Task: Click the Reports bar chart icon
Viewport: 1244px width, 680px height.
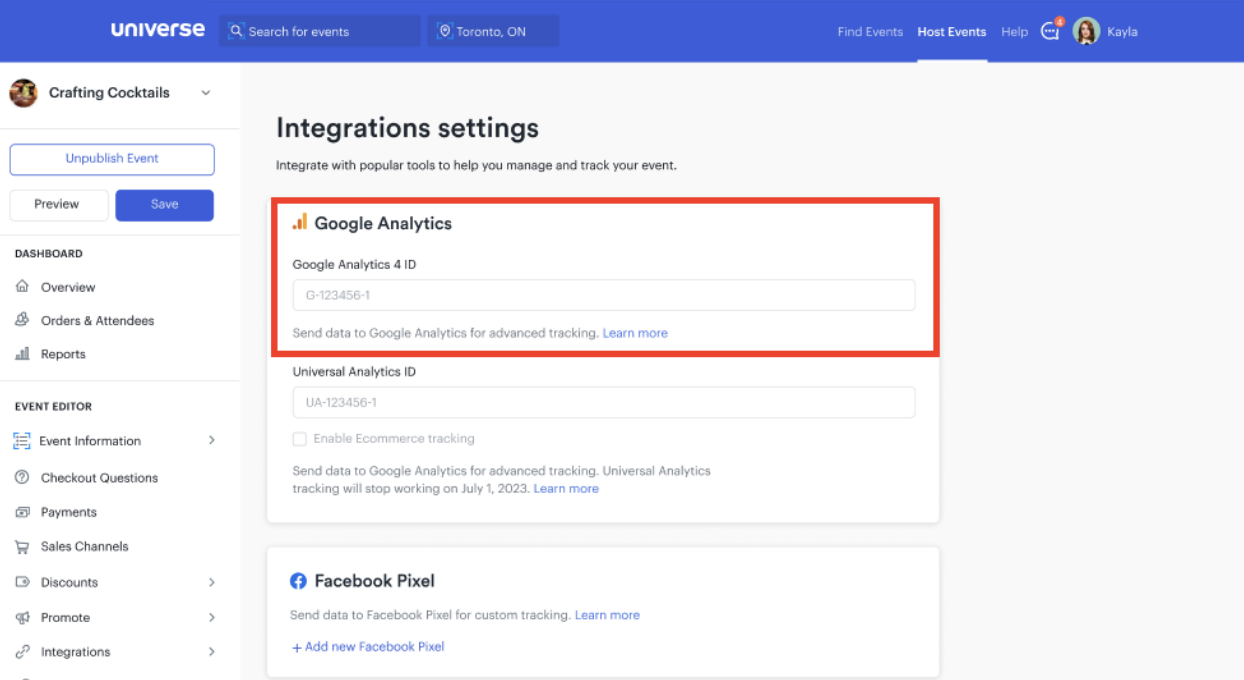Action: tap(22, 354)
